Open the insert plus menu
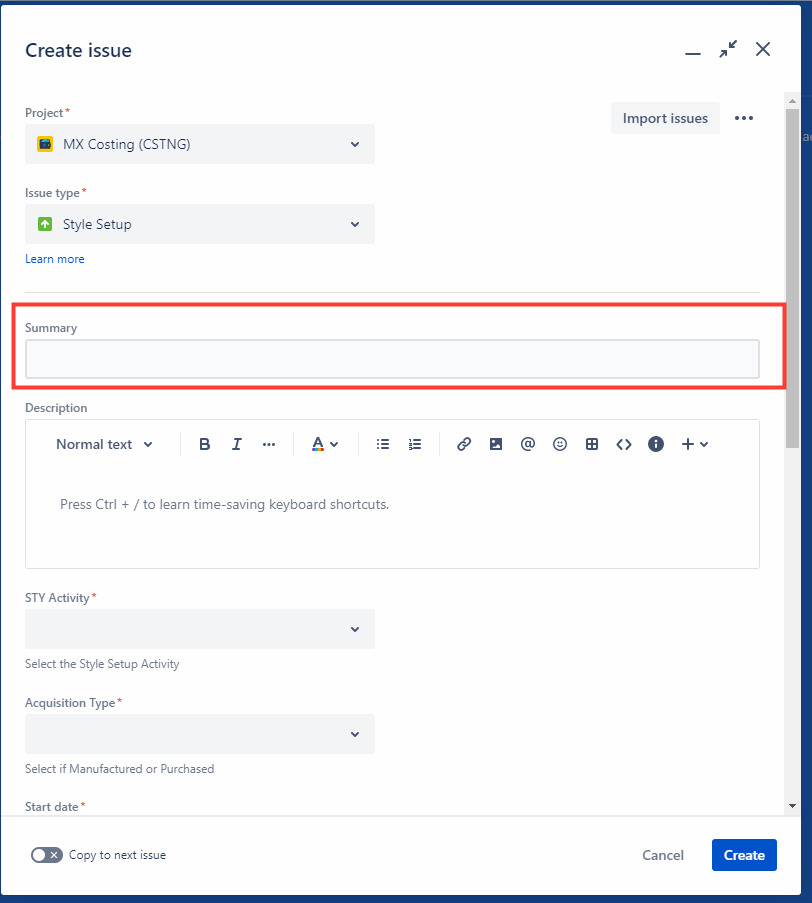The height and width of the screenshot is (903, 812). click(x=695, y=444)
